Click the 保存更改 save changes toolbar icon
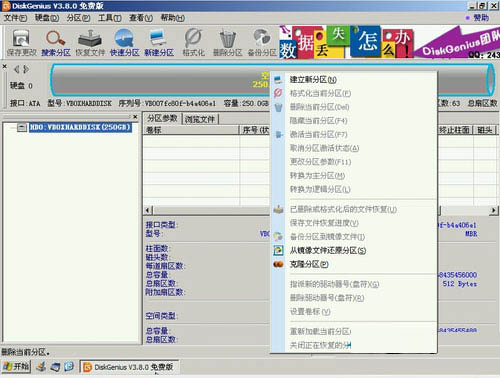Screen dimensions: 500x378 point(21,42)
